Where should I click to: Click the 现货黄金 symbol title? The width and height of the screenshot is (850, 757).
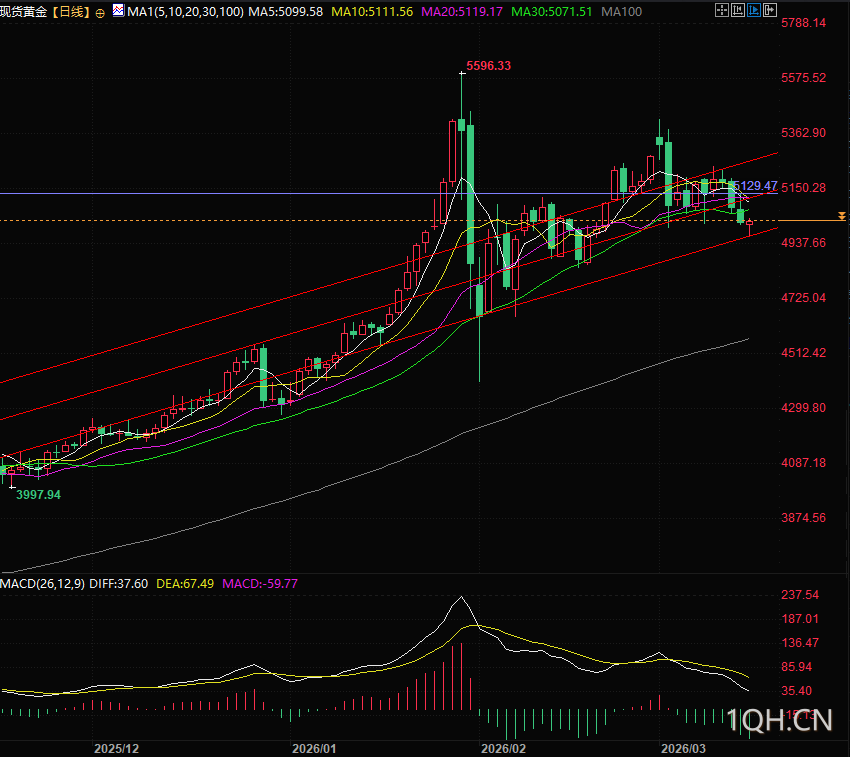[24, 11]
